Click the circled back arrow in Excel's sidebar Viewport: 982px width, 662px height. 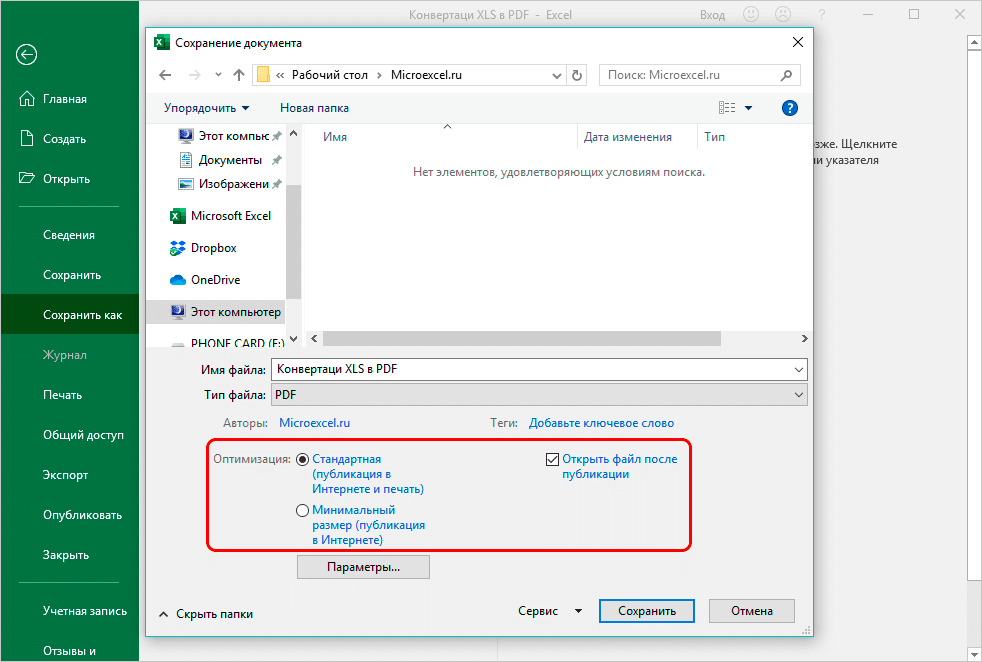point(26,55)
